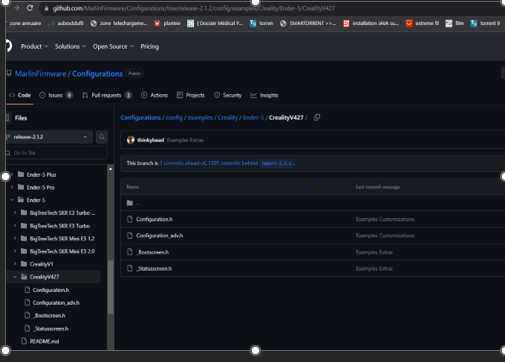Click the browser forward arrow
Viewport: 505px width, 362px height.
click(16, 8)
